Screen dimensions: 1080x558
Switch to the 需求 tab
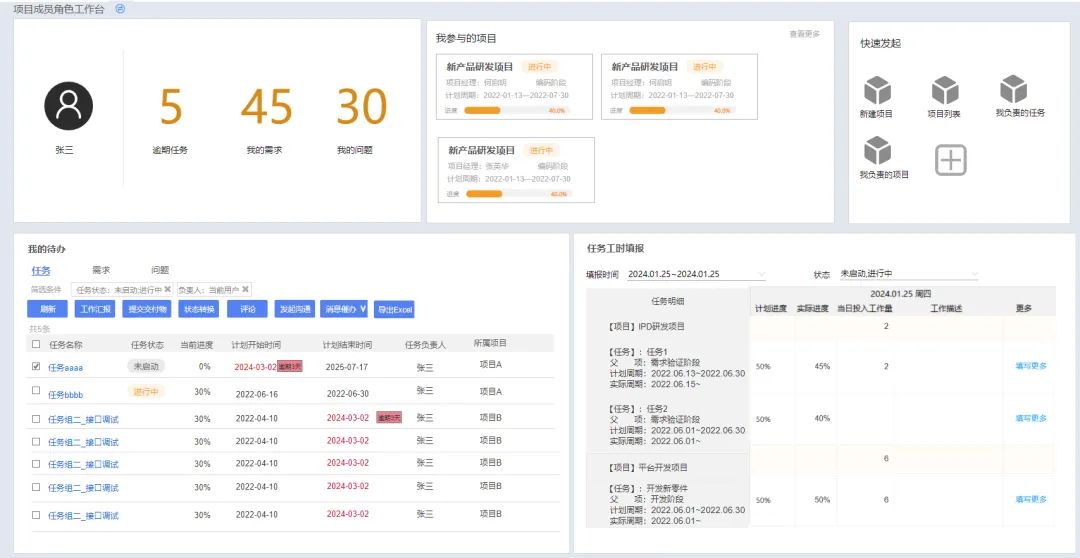[x=101, y=271]
